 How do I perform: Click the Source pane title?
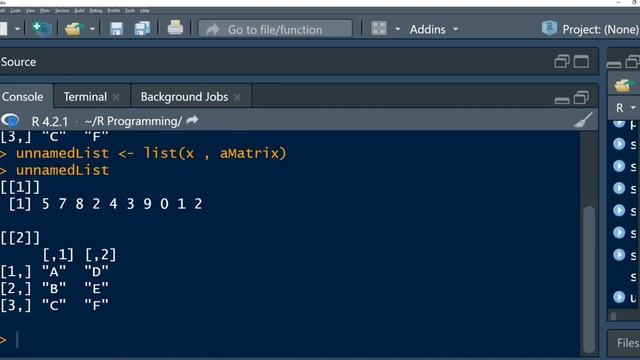coord(18,62)
